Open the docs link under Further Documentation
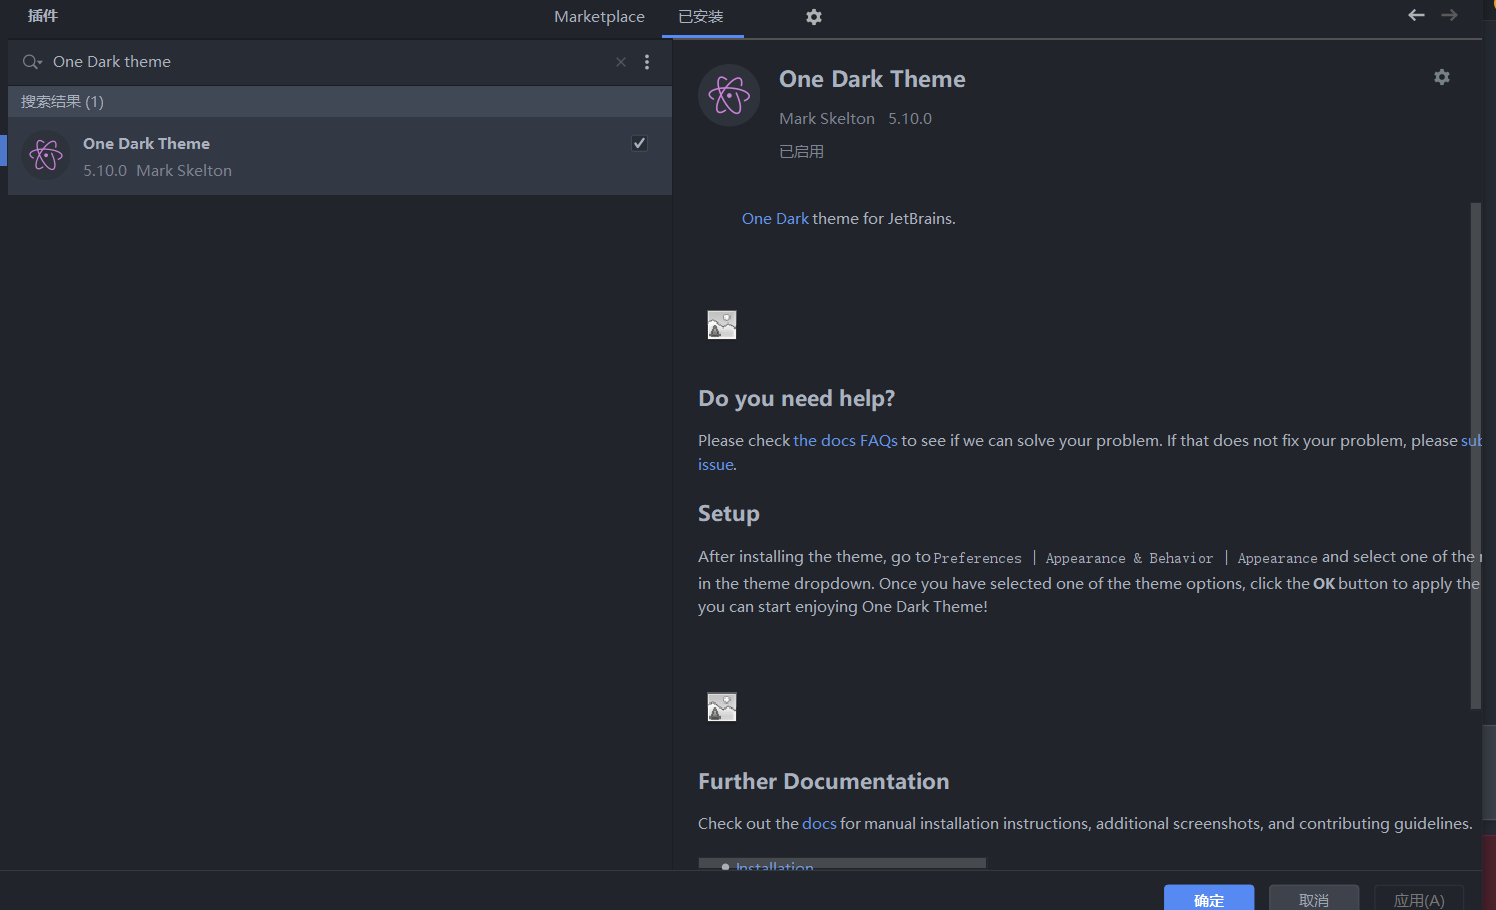Viewport: 1496px width, 910px height. pos(819,823)
